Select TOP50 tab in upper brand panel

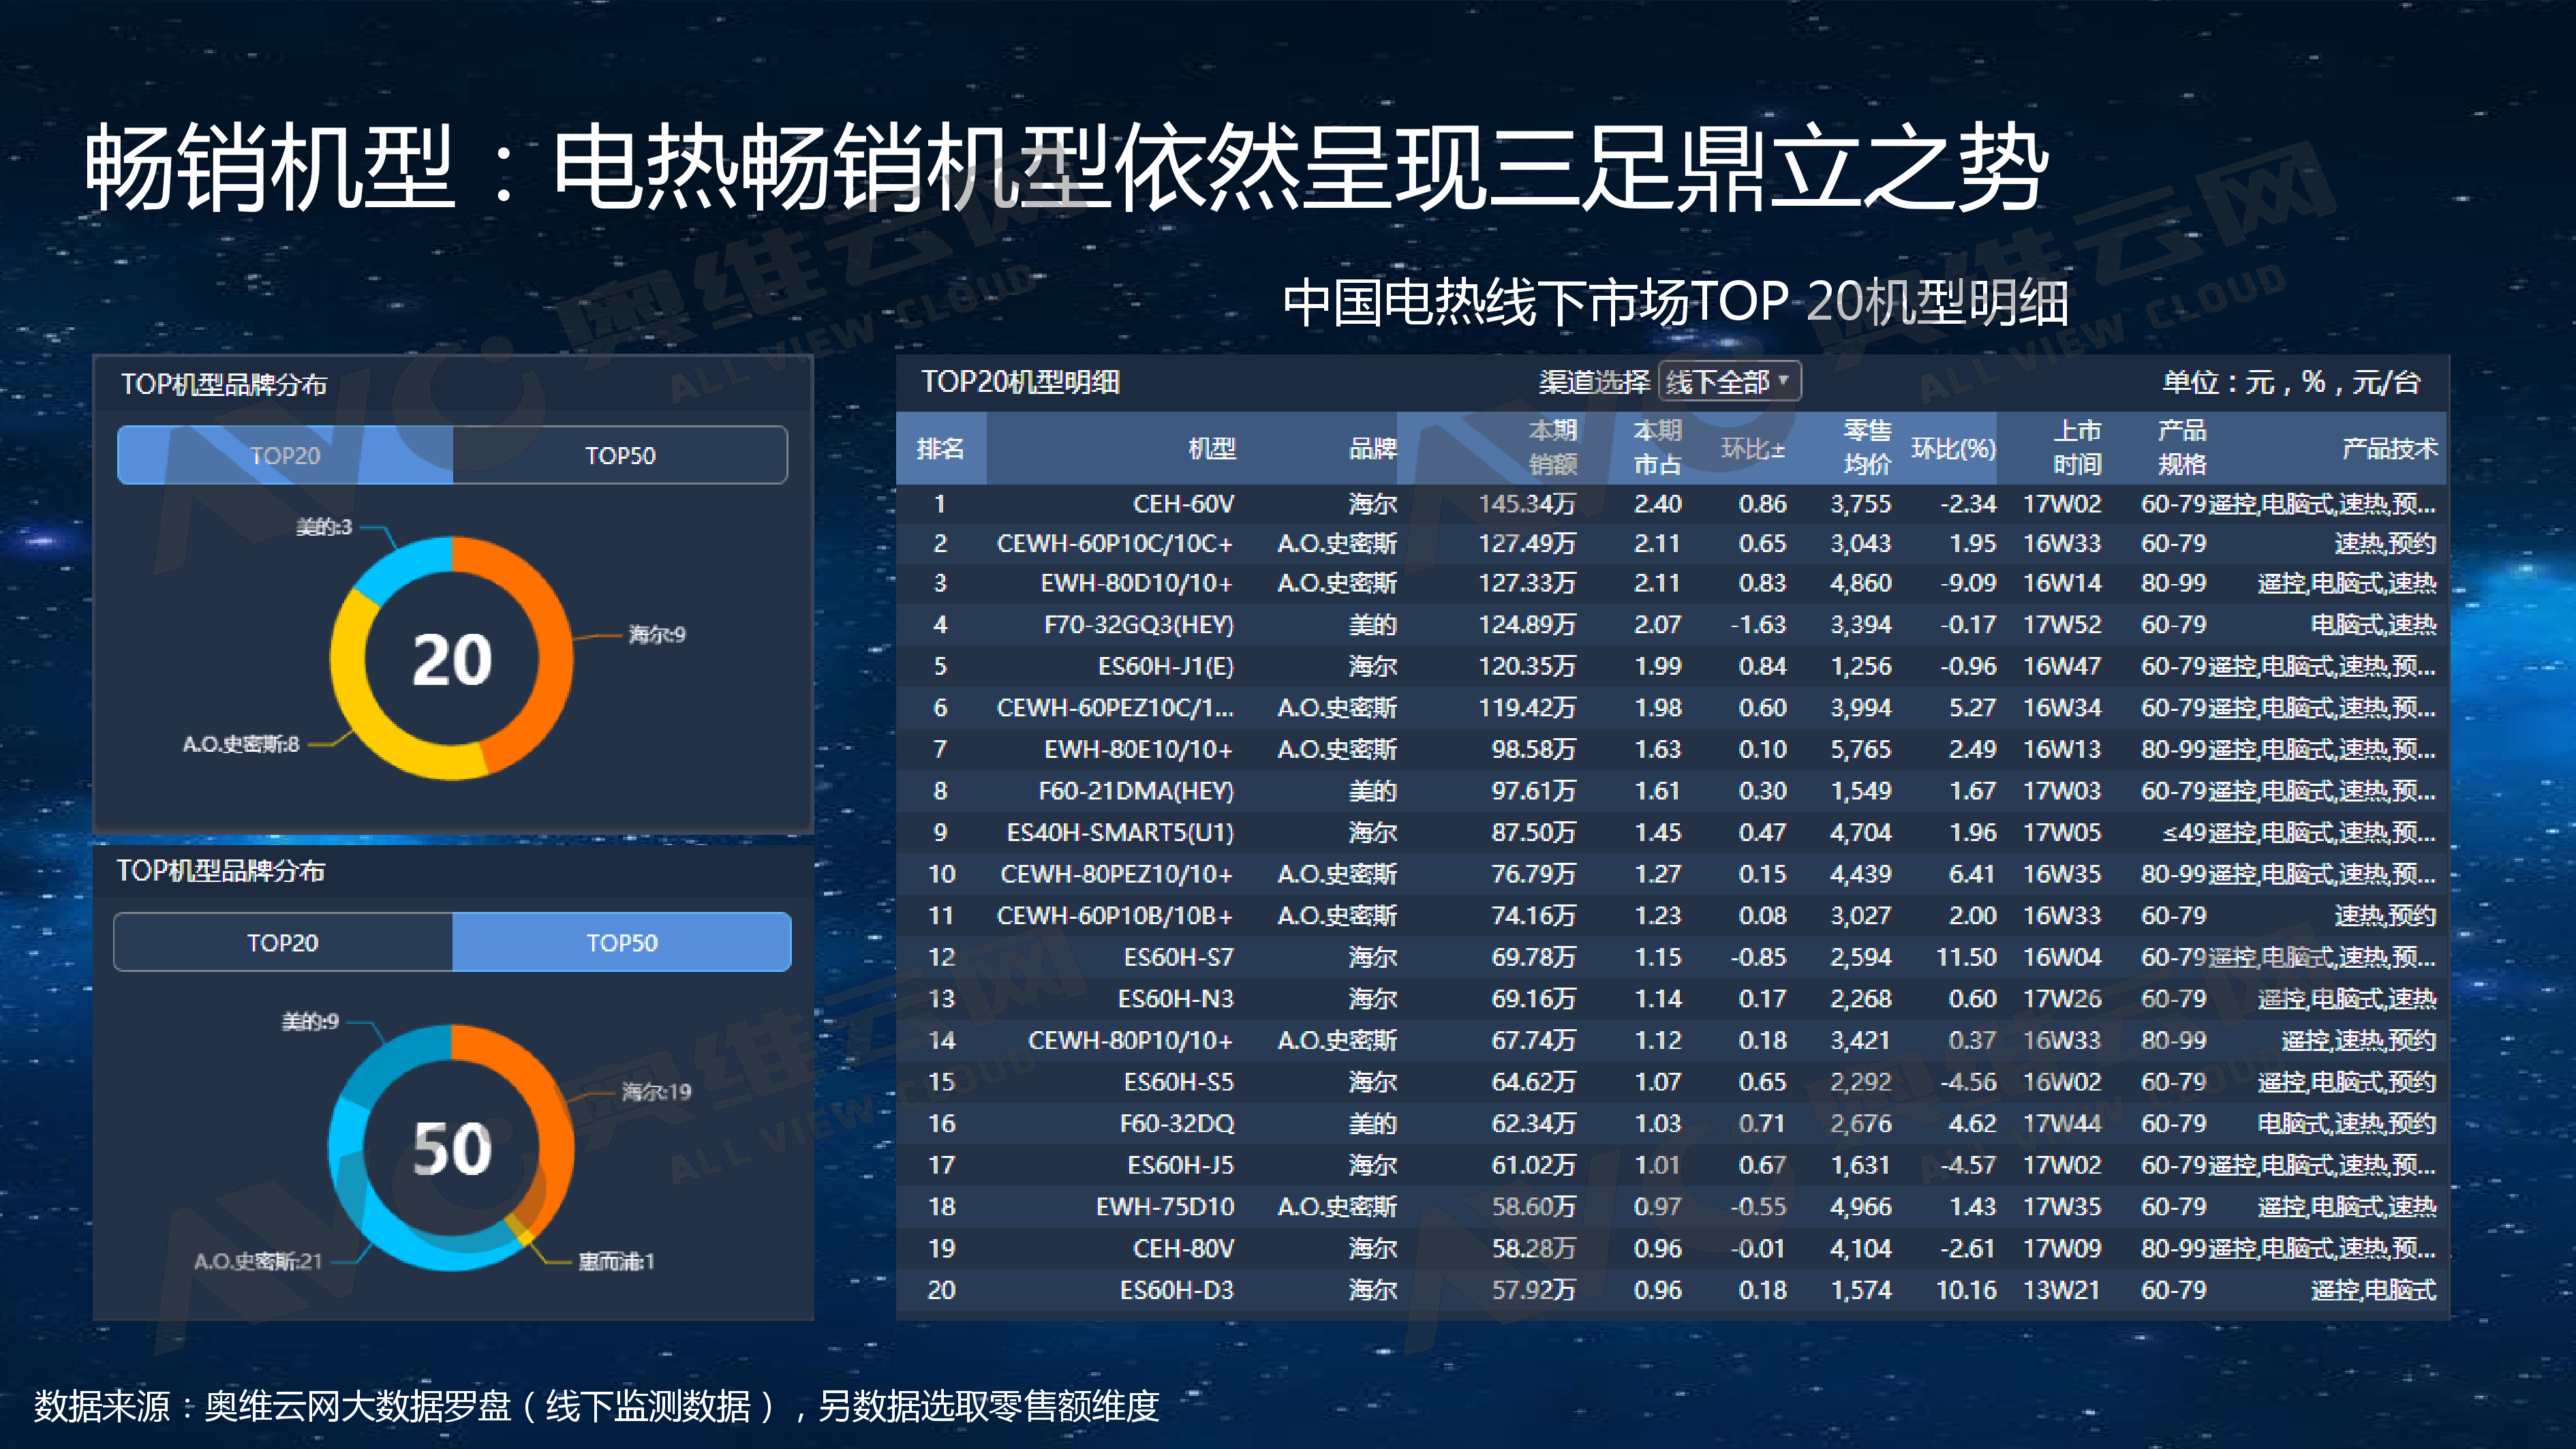pyautogui.click(x=620, y=456)
